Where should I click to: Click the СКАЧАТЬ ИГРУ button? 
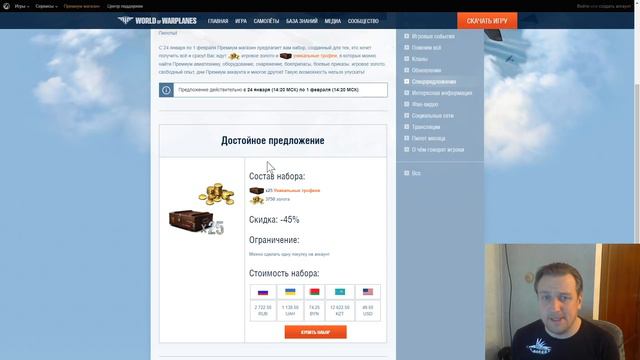487,20
